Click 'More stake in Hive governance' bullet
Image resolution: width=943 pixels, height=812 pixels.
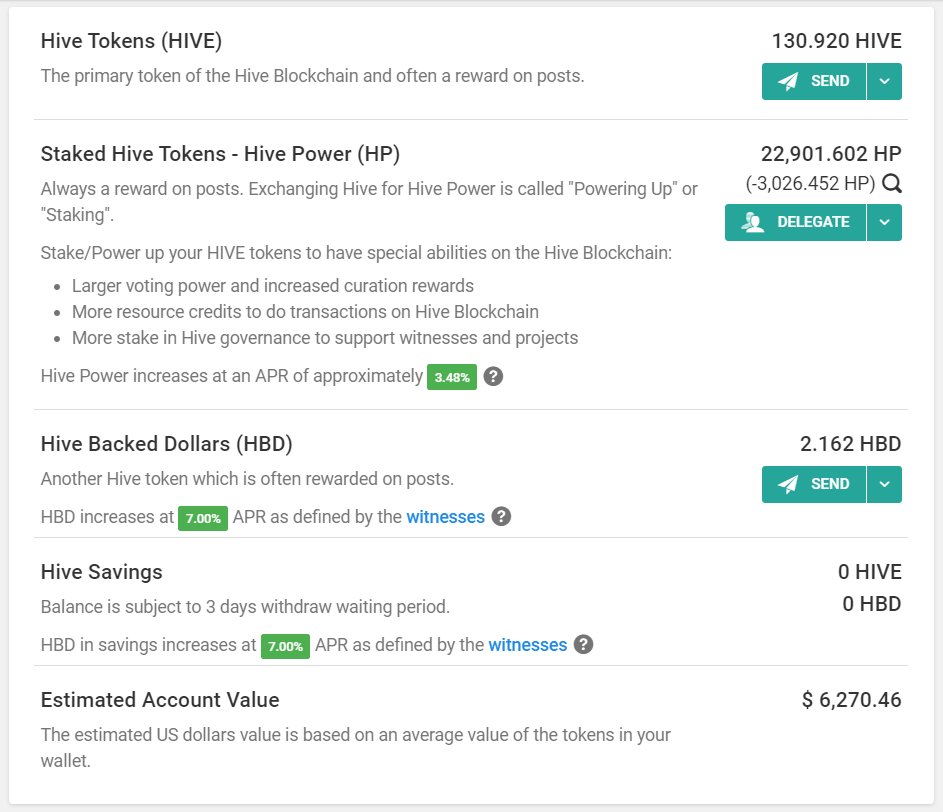pos(325,338)
